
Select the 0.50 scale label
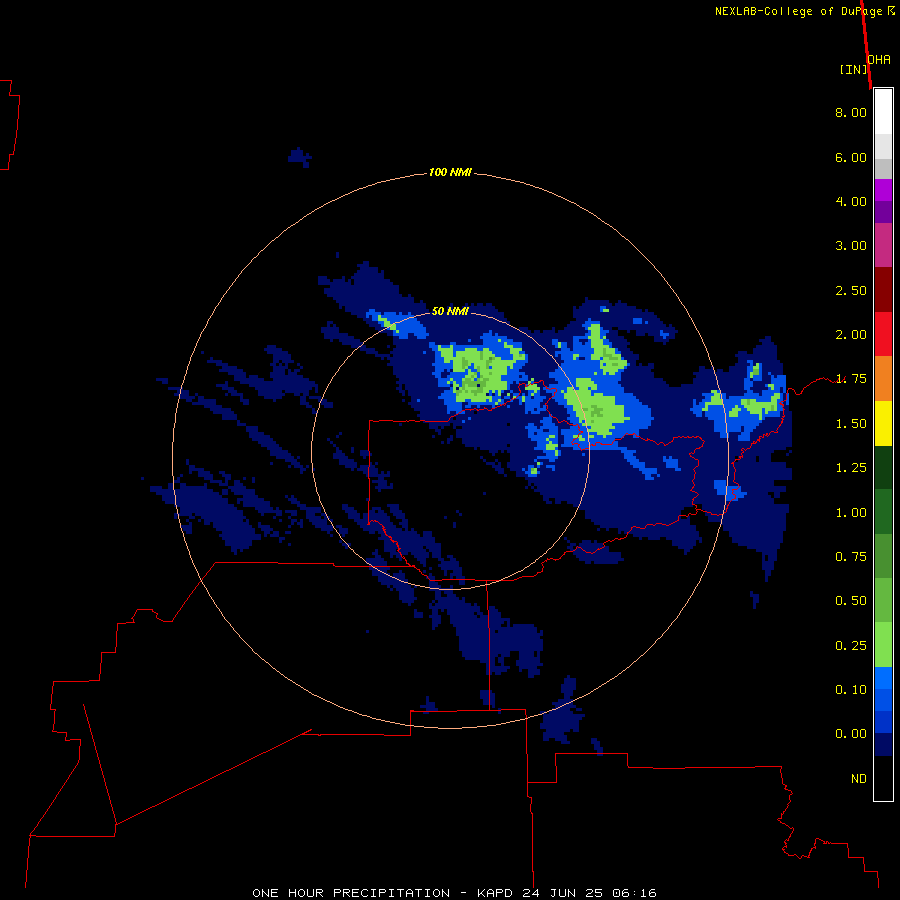[851, 601]
